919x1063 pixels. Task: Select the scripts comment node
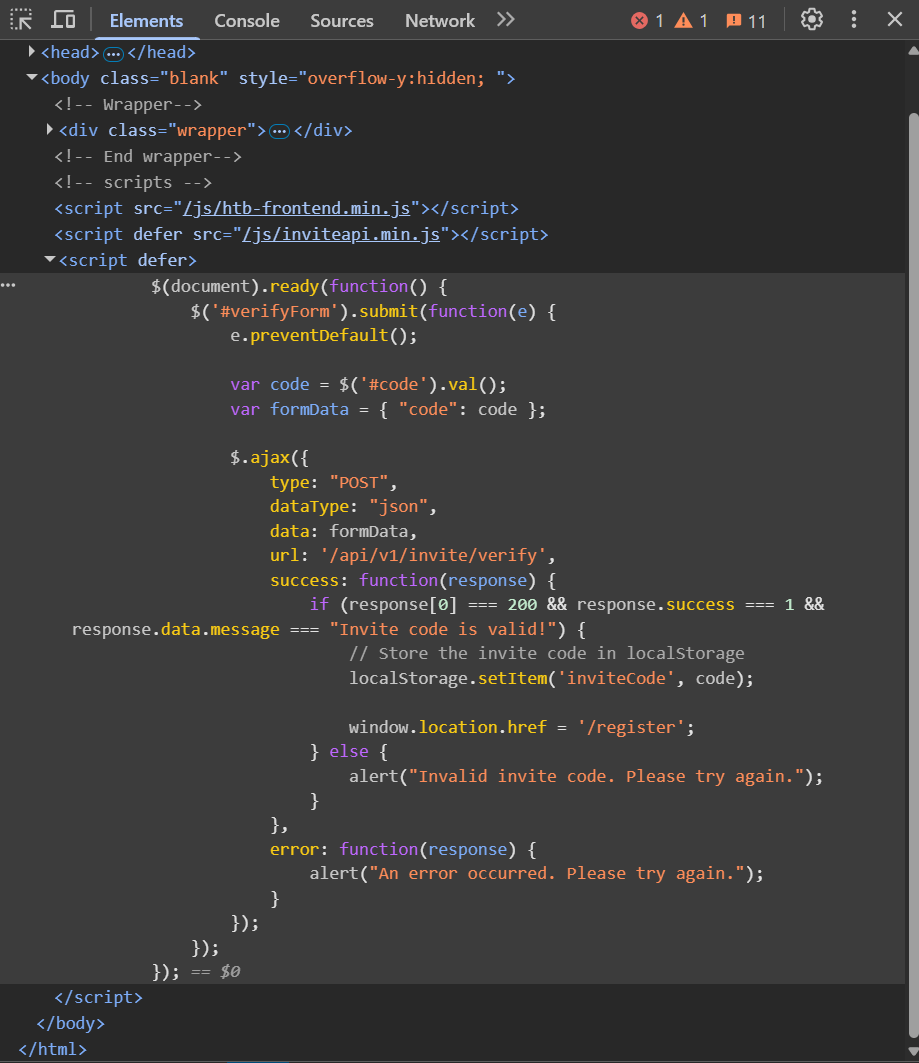pyautogui.click(x=133, y=182)
